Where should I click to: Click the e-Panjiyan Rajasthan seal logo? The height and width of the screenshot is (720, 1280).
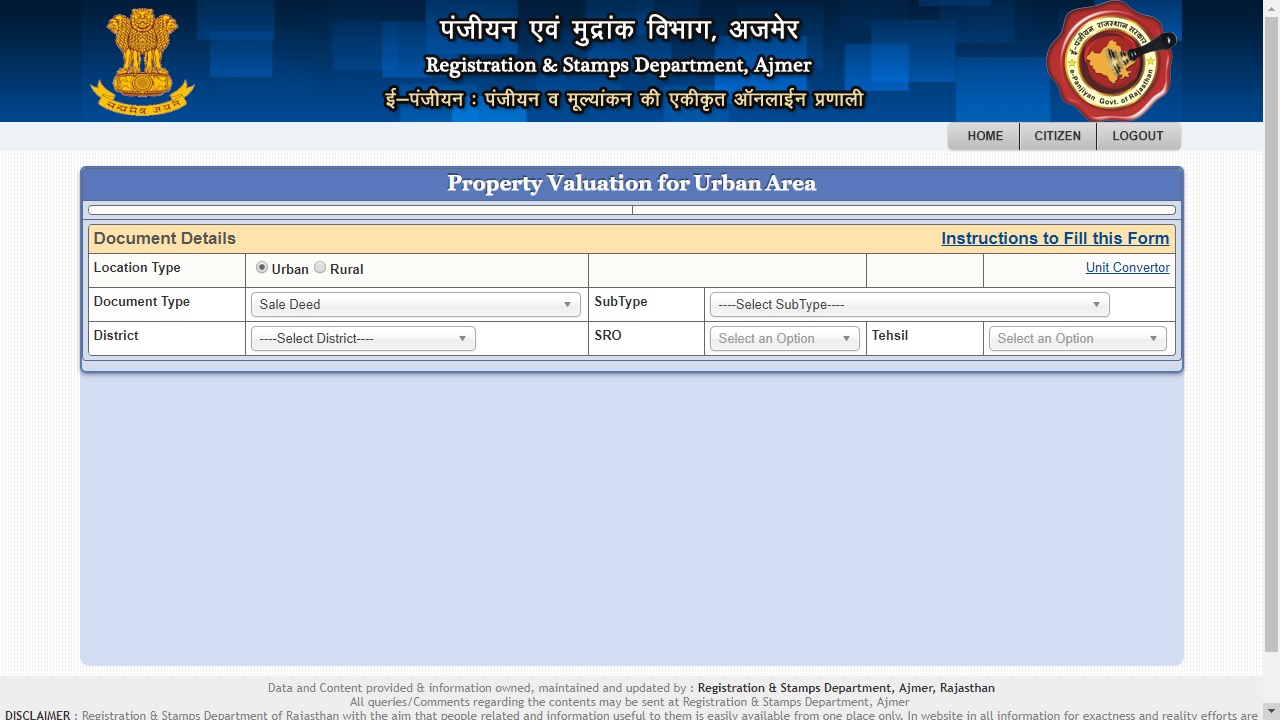coord(1110,60)
